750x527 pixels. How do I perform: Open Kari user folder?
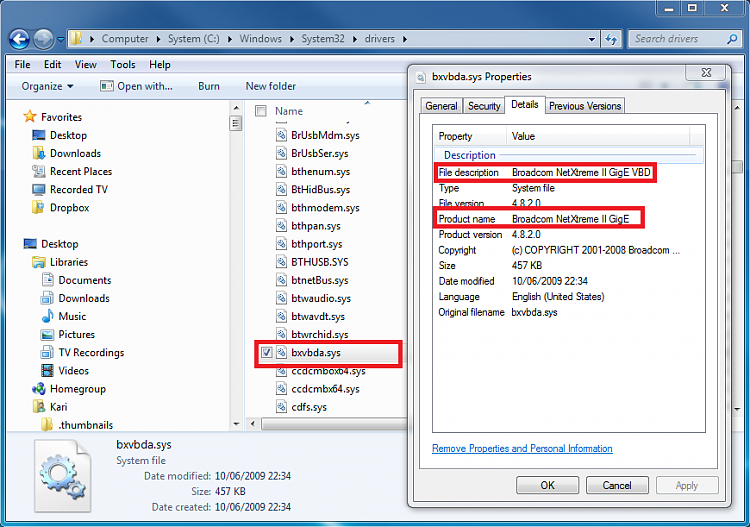[58, 407]
